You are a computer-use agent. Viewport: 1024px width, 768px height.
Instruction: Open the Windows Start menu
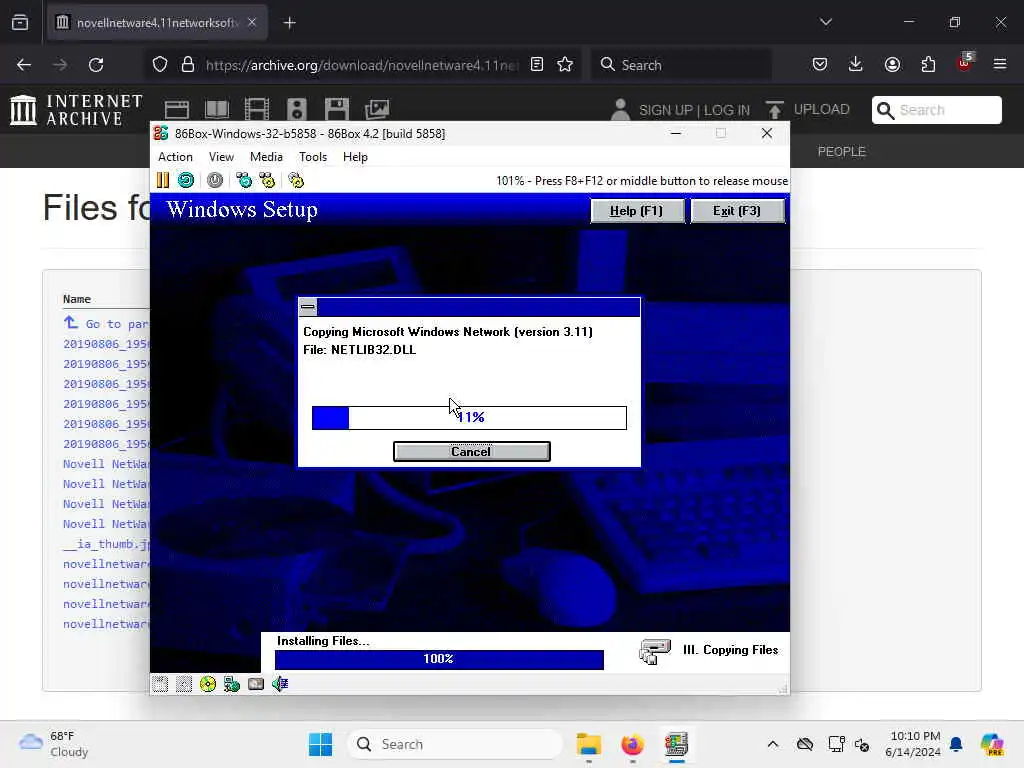coord(320,744)
